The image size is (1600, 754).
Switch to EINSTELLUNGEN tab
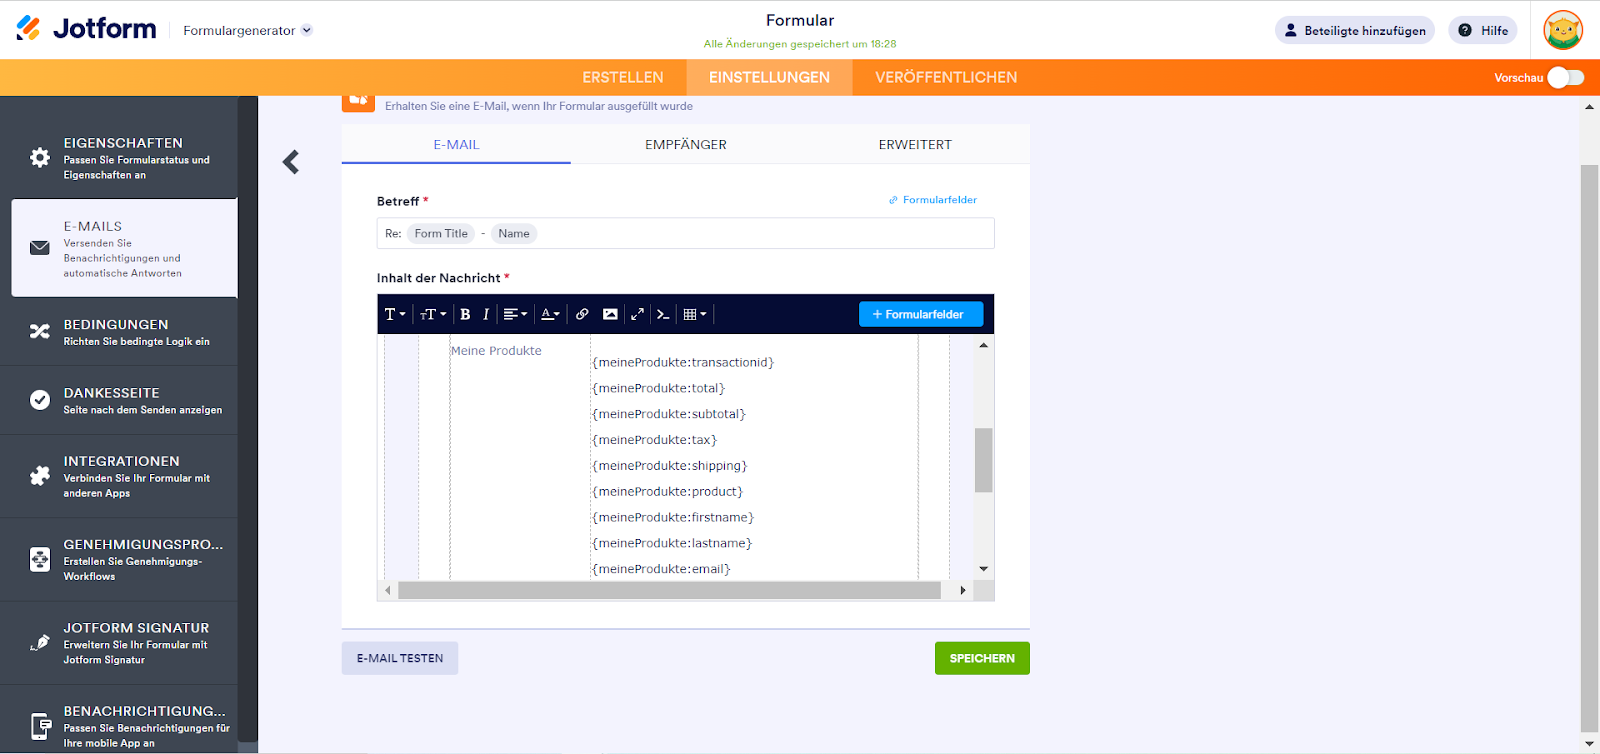tap(769, 77)
